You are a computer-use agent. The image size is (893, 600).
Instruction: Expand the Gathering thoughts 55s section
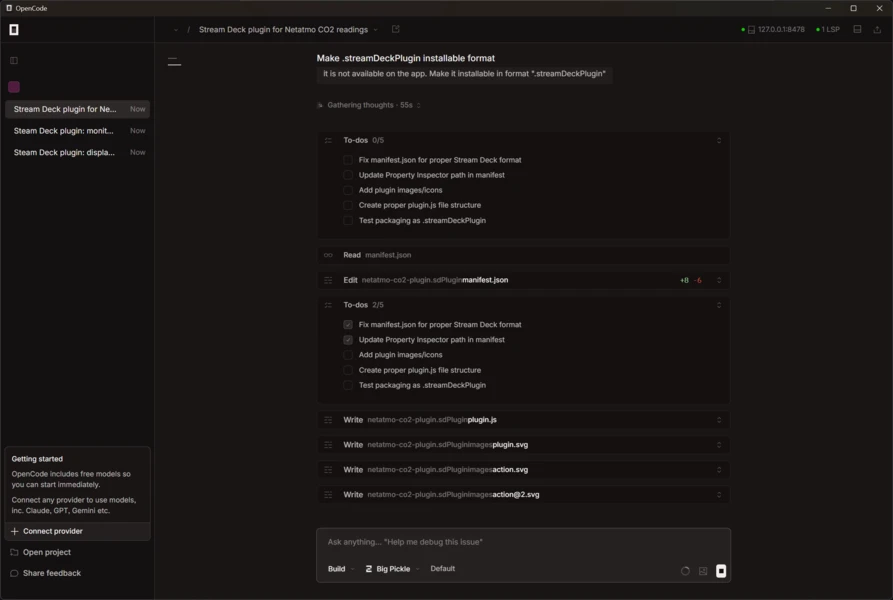tap(369, 105)
